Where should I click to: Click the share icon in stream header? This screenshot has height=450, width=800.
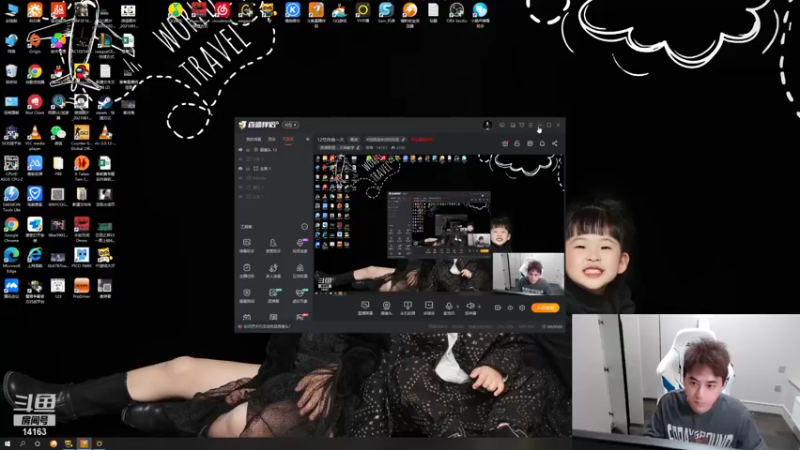click(x=555, y=143)
